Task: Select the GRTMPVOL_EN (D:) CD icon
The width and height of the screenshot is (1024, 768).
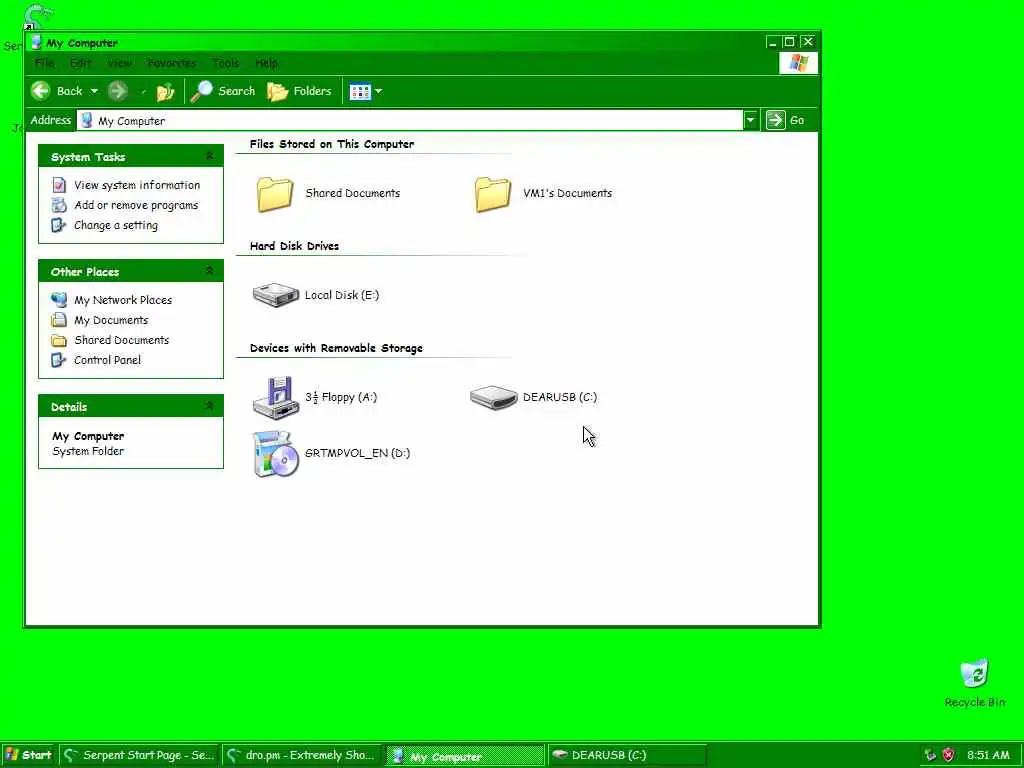Action: 276,454
